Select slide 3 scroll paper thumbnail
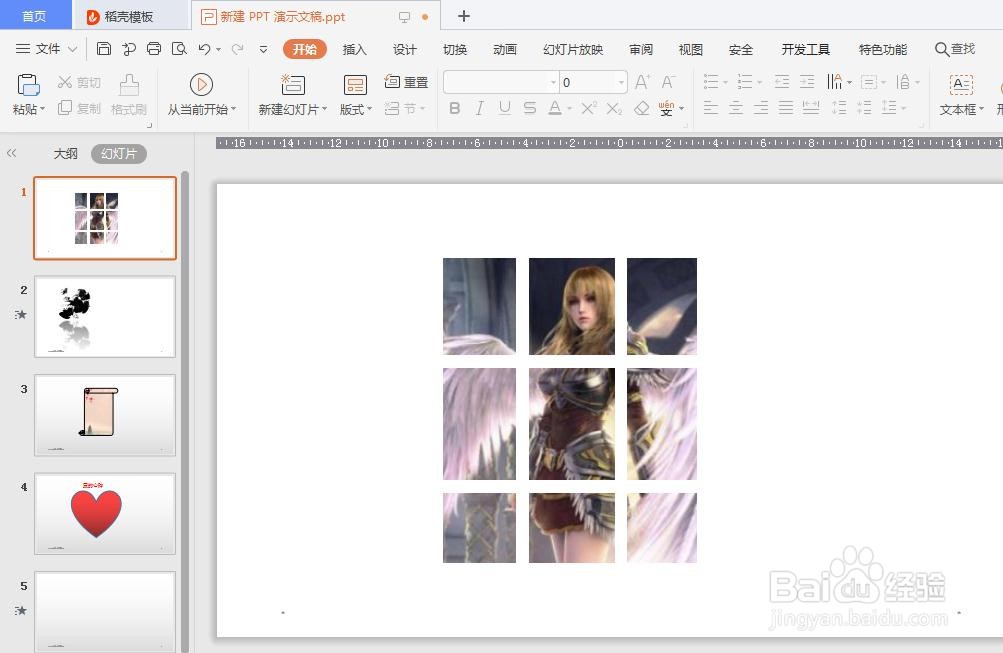 (105, 415)
